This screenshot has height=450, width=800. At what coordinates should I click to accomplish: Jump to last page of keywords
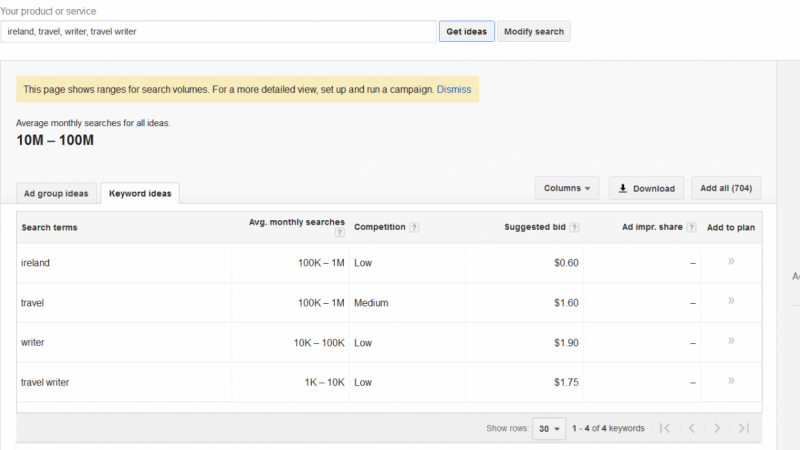tap(744, 428)
